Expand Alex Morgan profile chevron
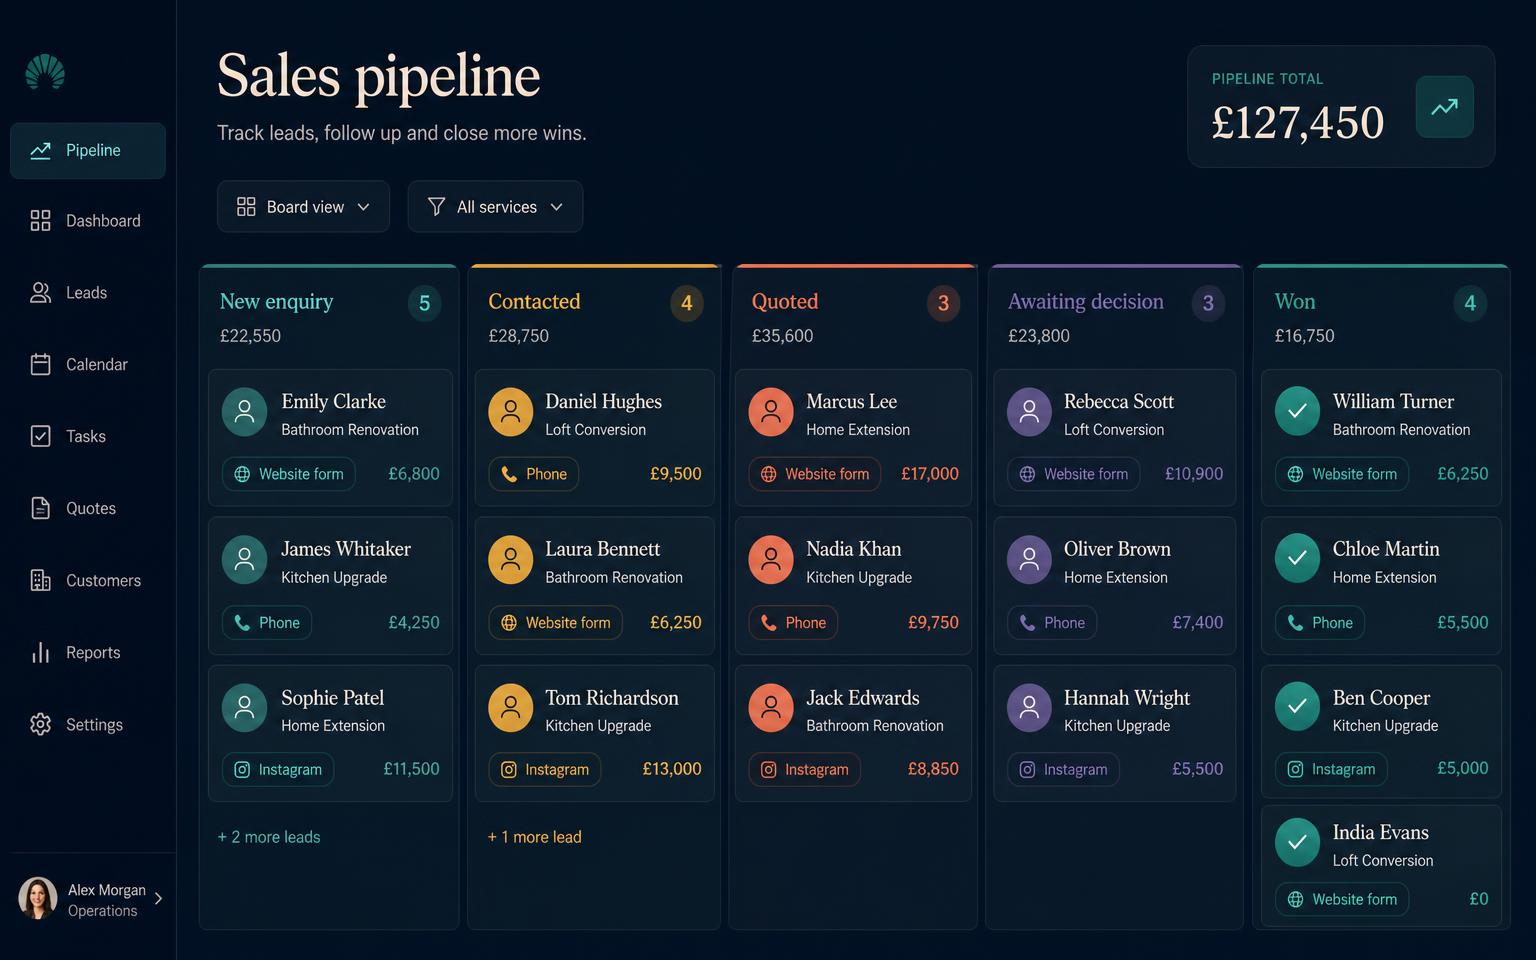 click(x=158, y=898)
